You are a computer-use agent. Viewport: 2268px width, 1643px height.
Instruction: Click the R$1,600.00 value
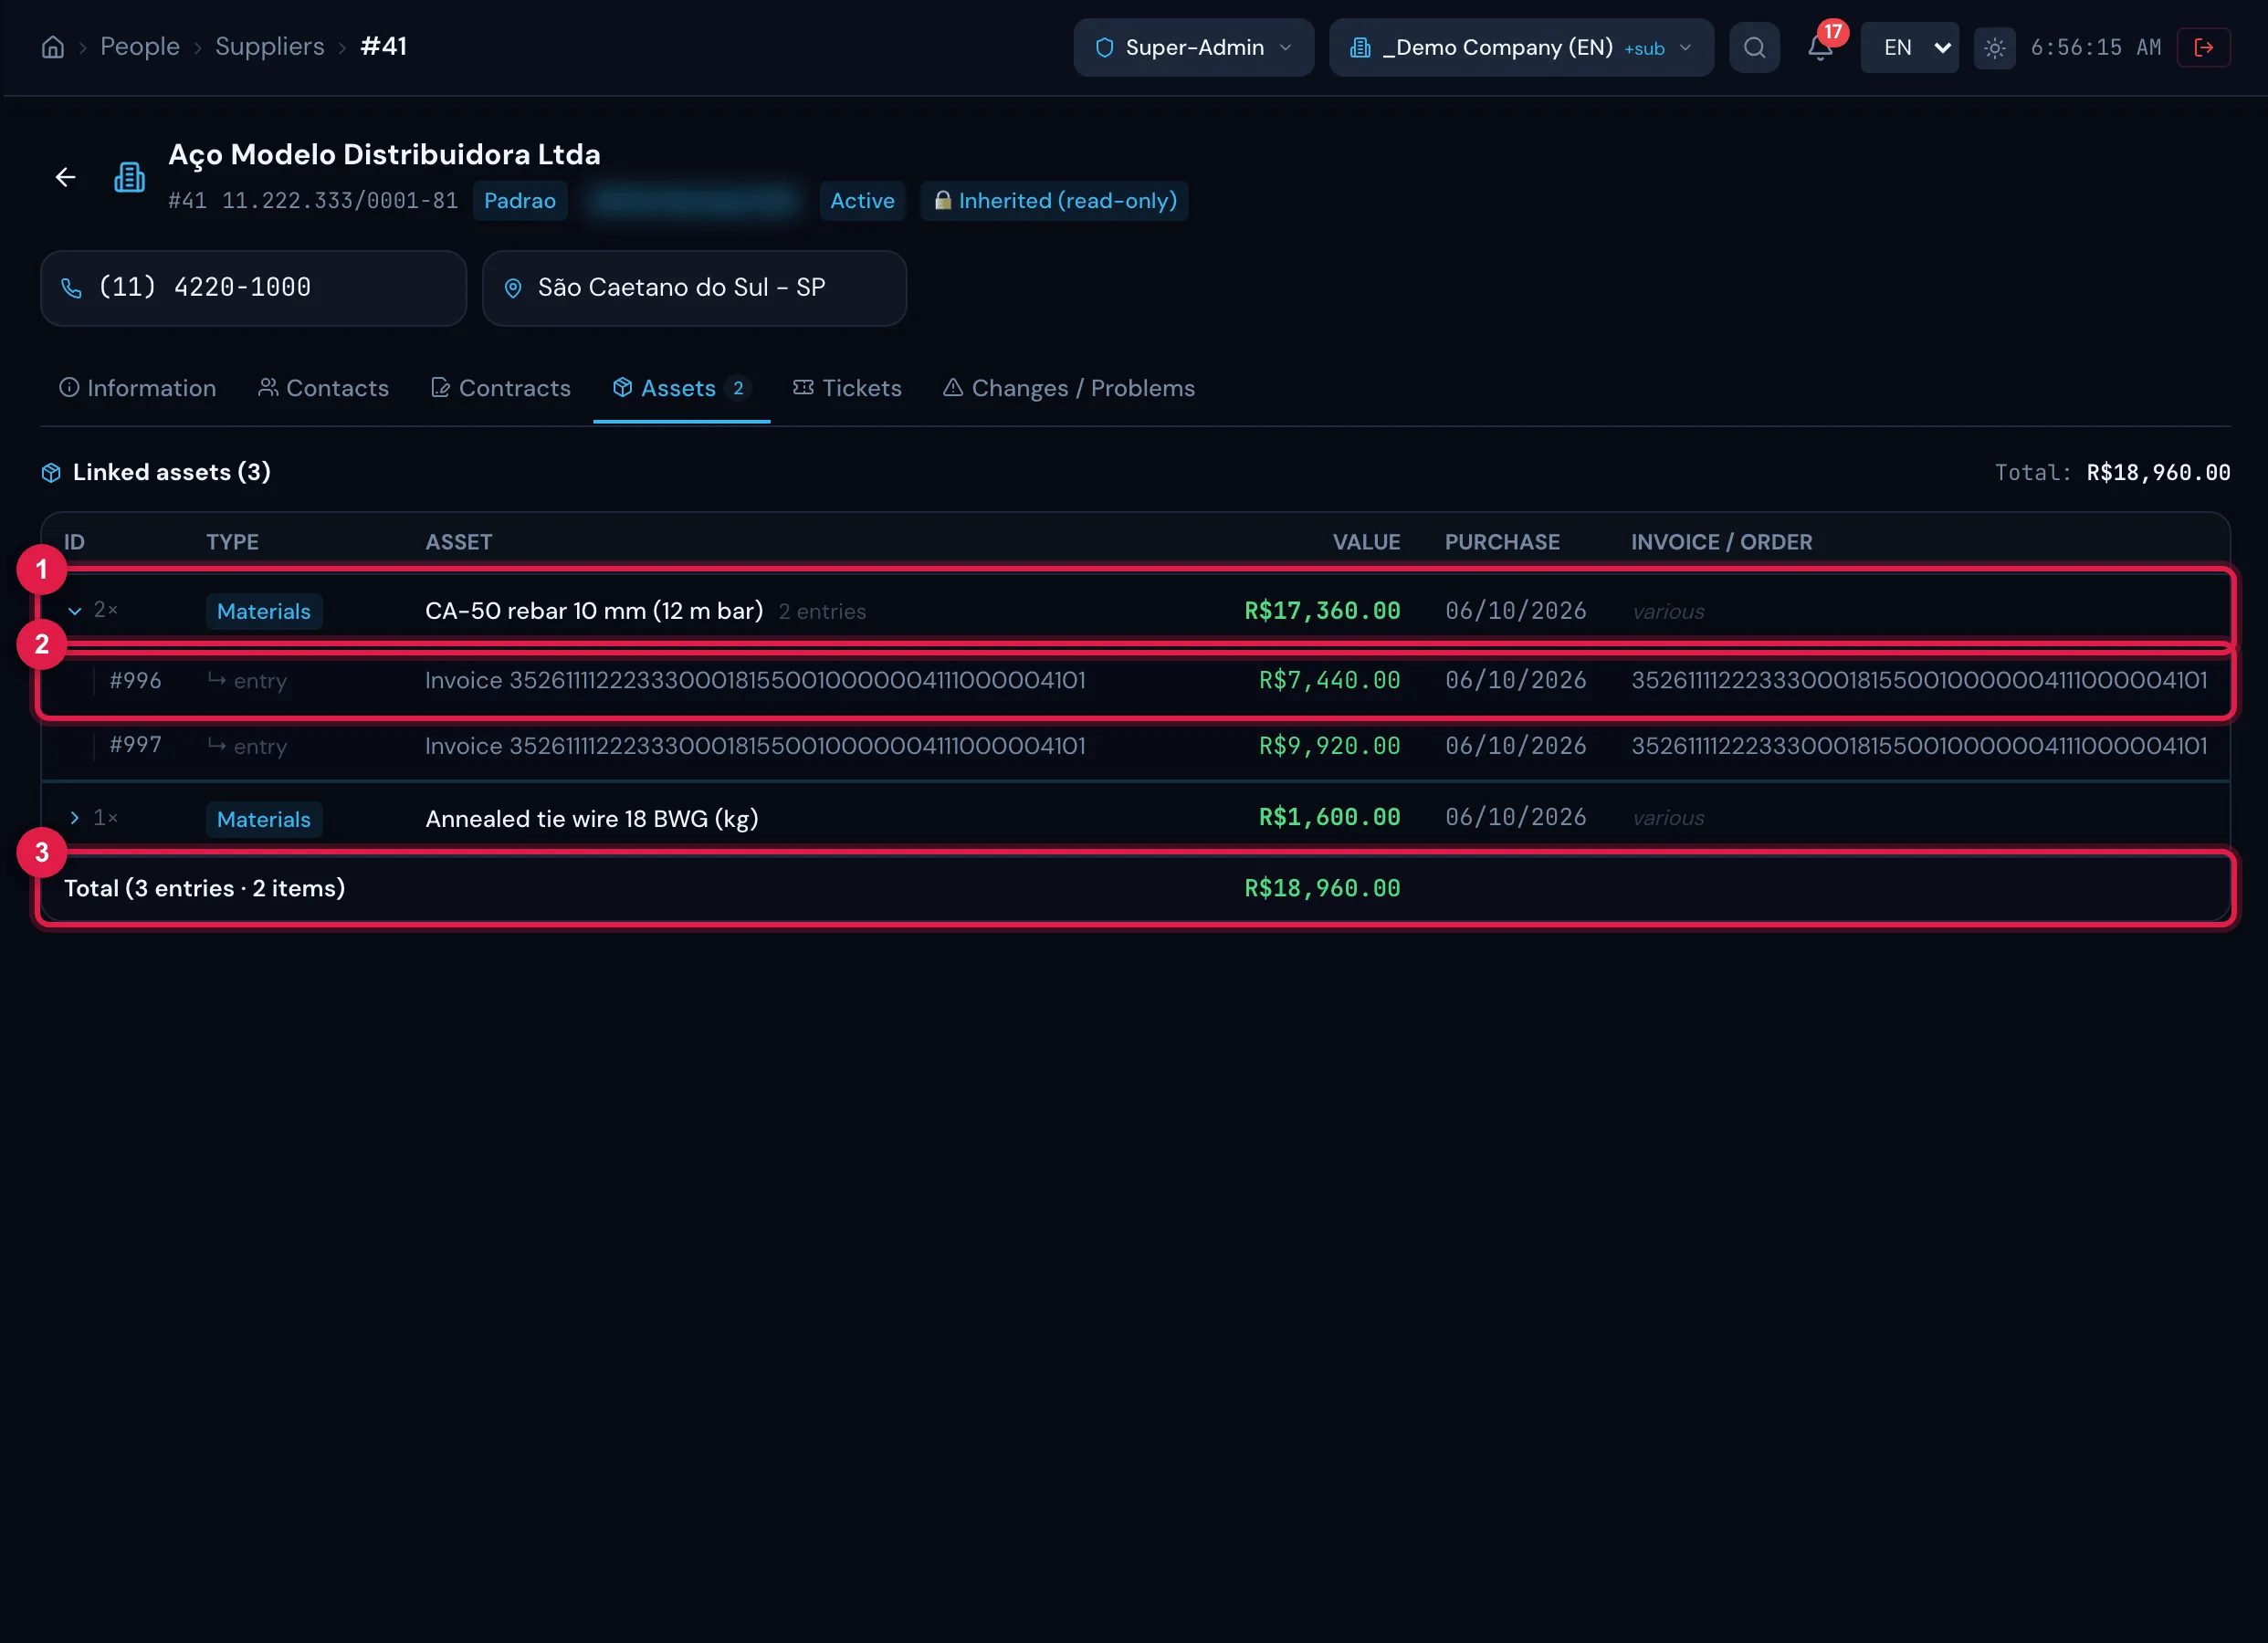[1329, 818]
